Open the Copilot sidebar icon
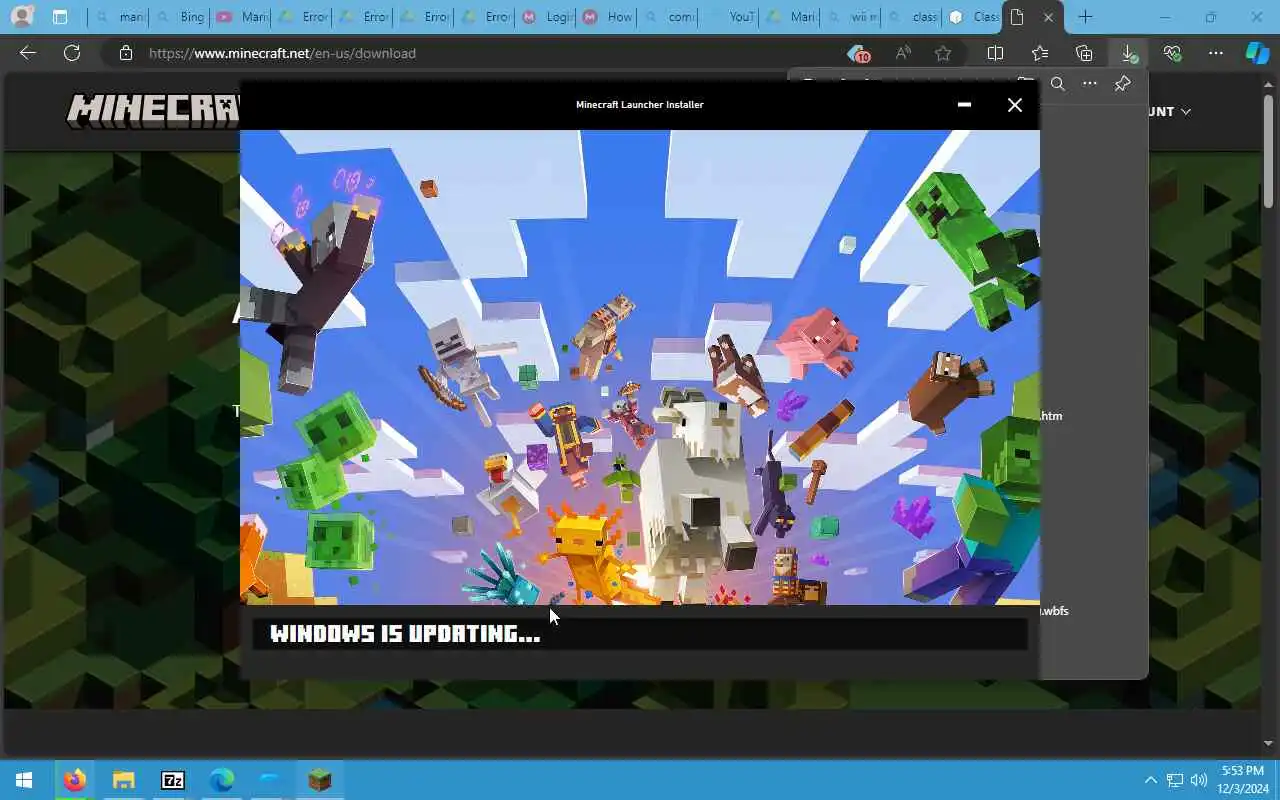 pyautogui.click(x=1257, y=53)
